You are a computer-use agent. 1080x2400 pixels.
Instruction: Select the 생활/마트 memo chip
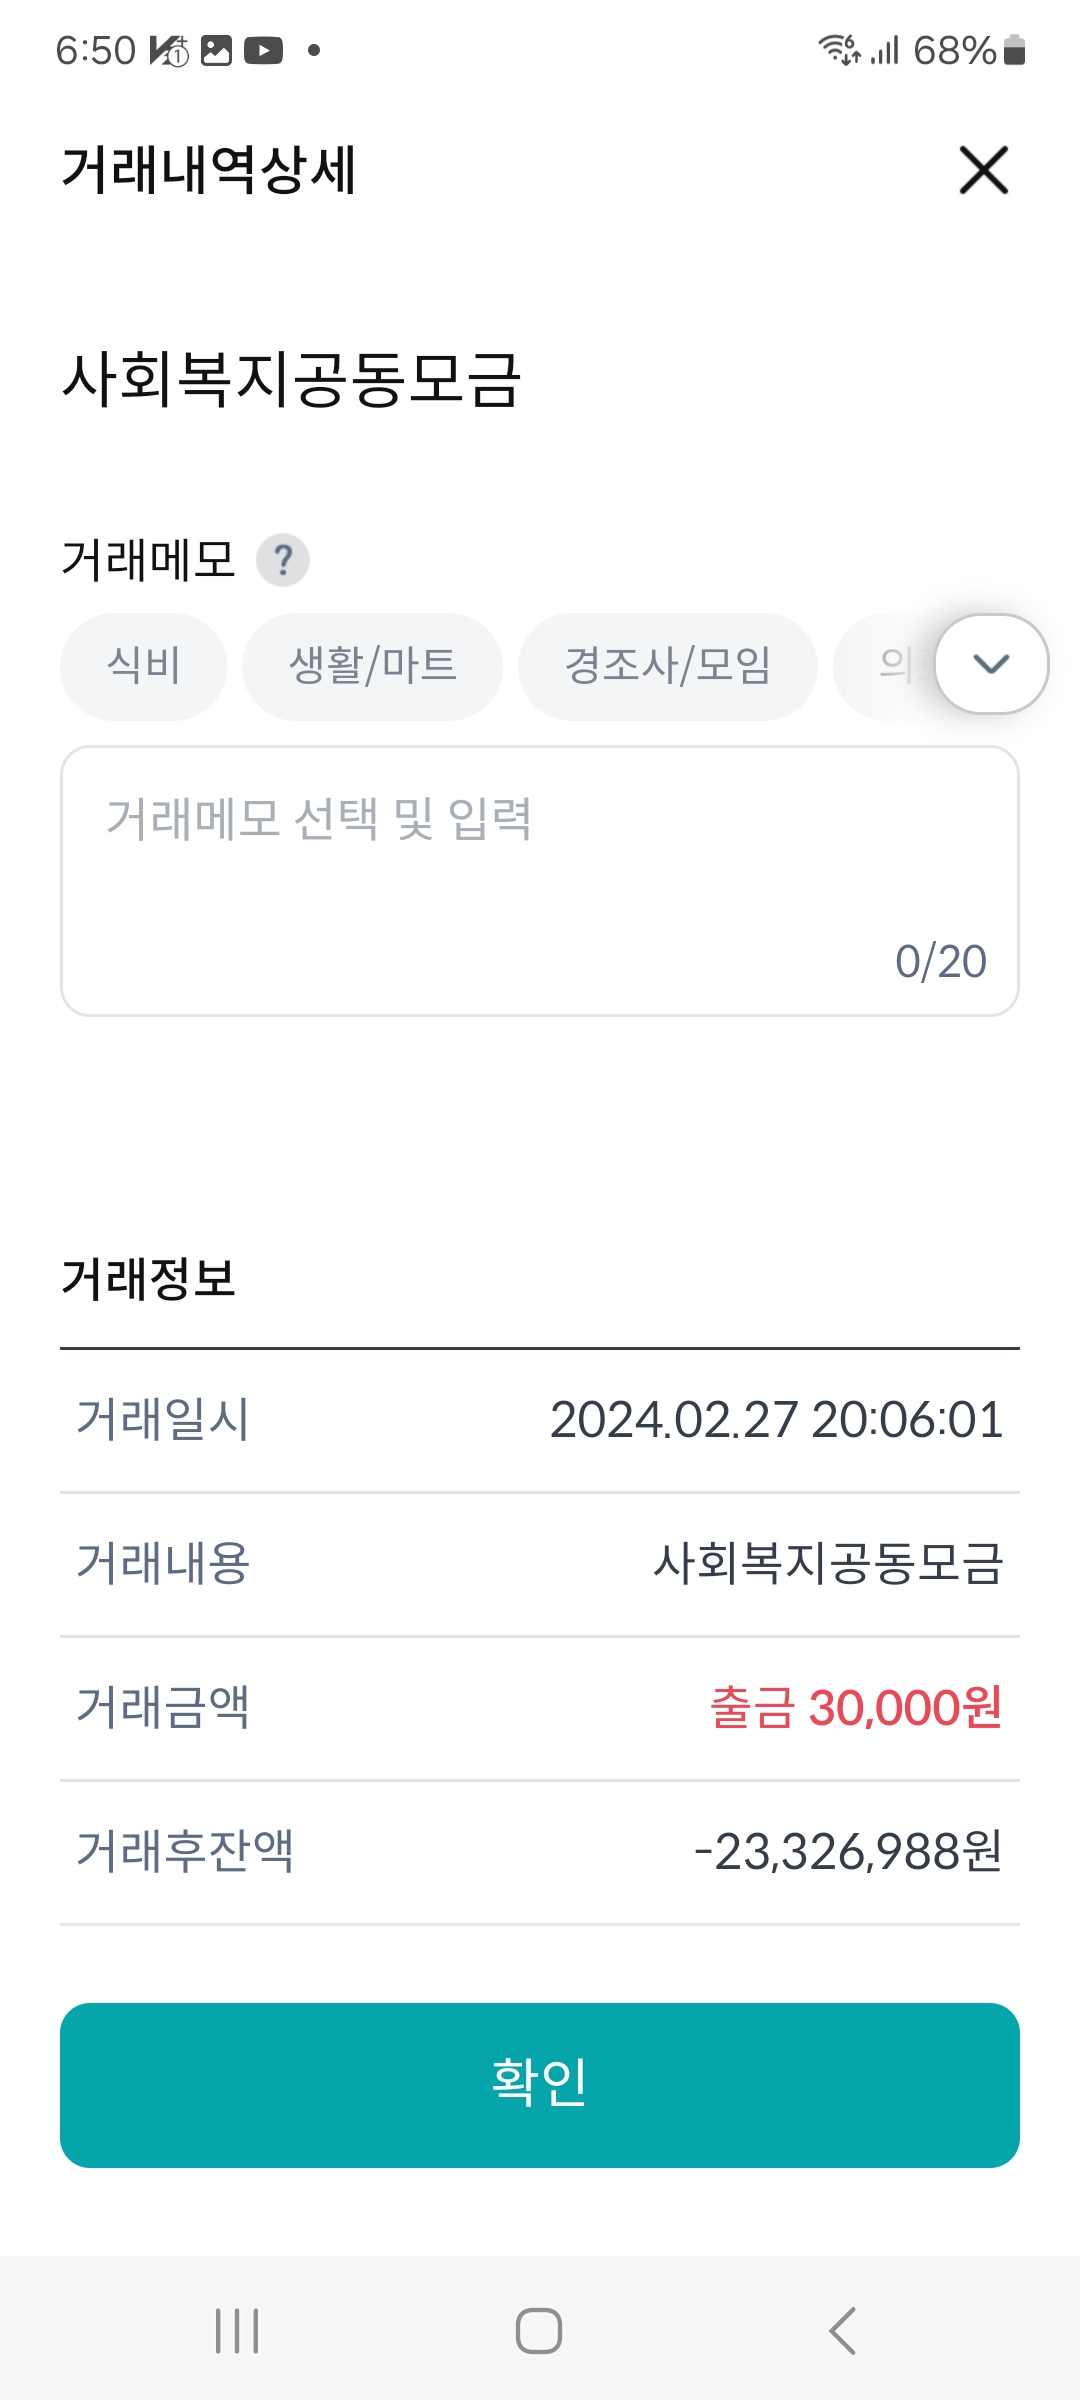coord(372,666)
